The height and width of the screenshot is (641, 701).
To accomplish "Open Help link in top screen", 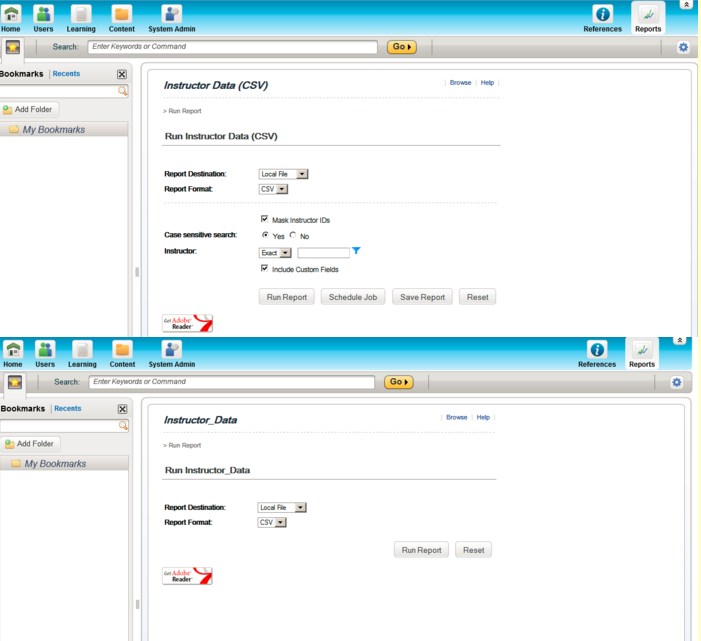I will click(487, 83).
